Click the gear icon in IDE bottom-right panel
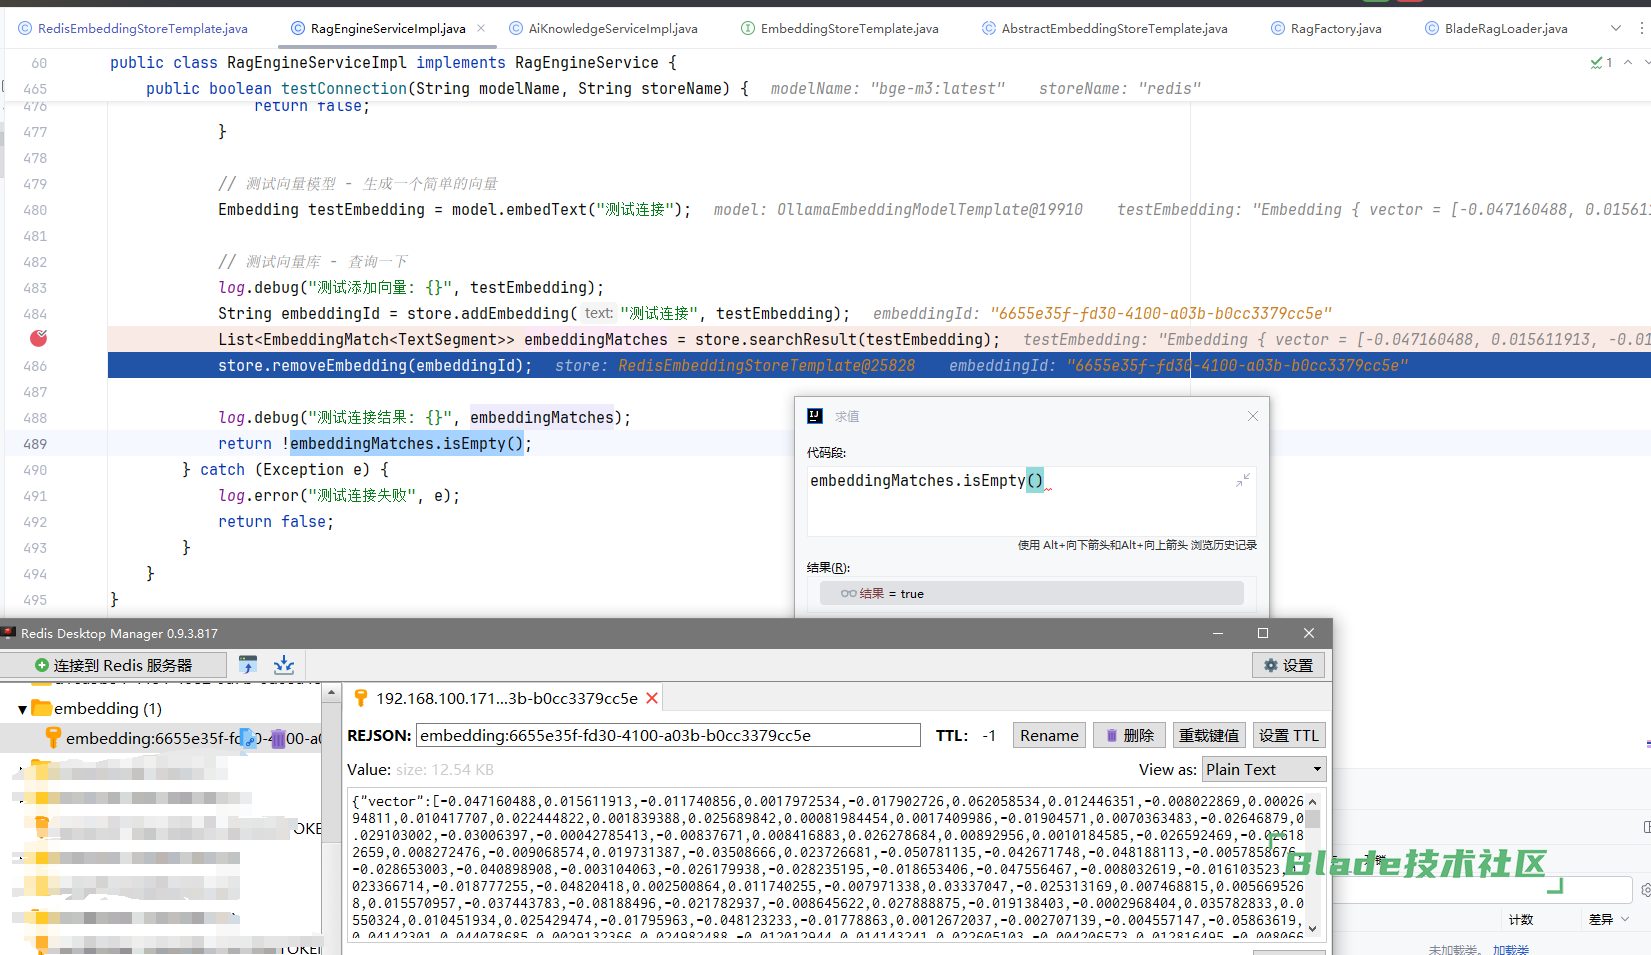 [x=1646, y=889]
